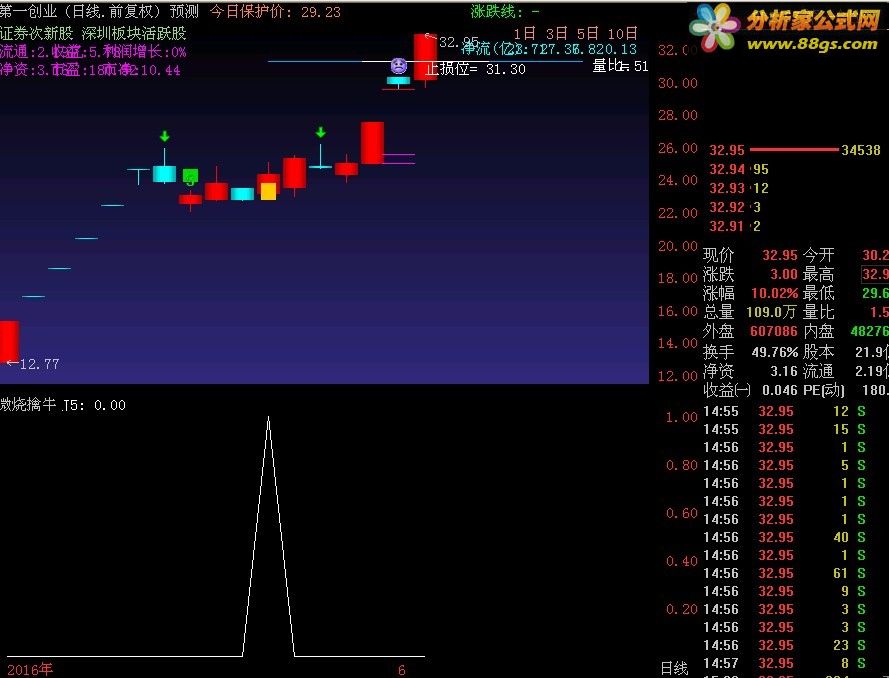Click 换手 value 49.76%
This screenshot has width=889, height=678.
point(774,353)
